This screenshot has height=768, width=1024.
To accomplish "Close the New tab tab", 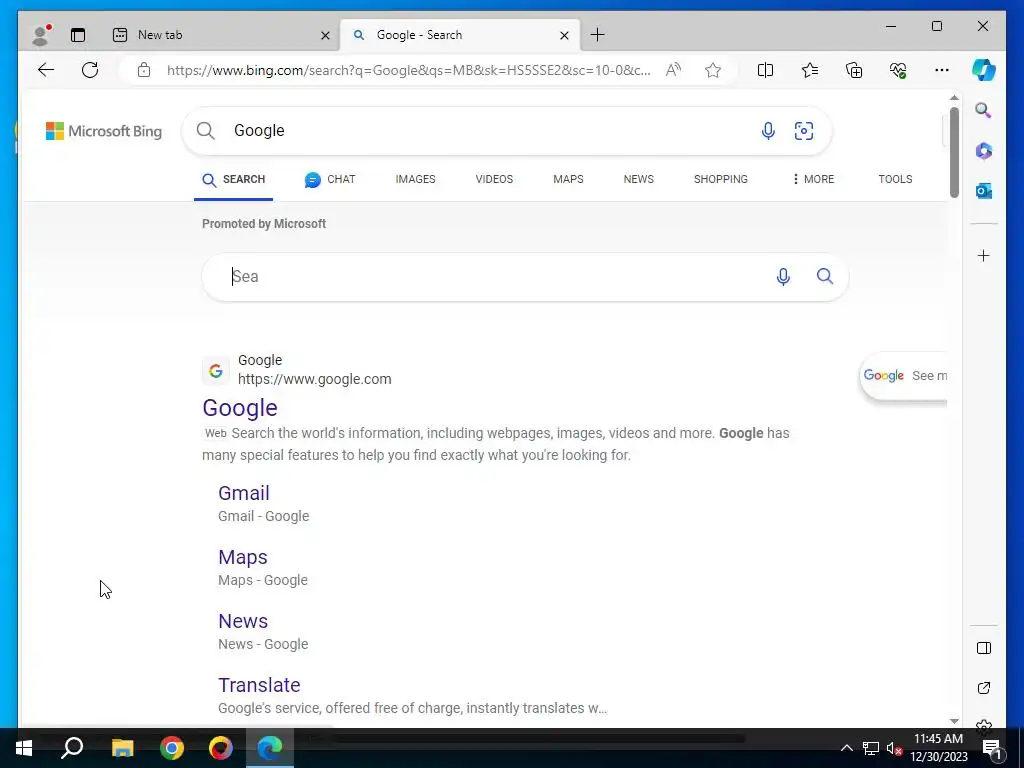I will tap(325, 35).
